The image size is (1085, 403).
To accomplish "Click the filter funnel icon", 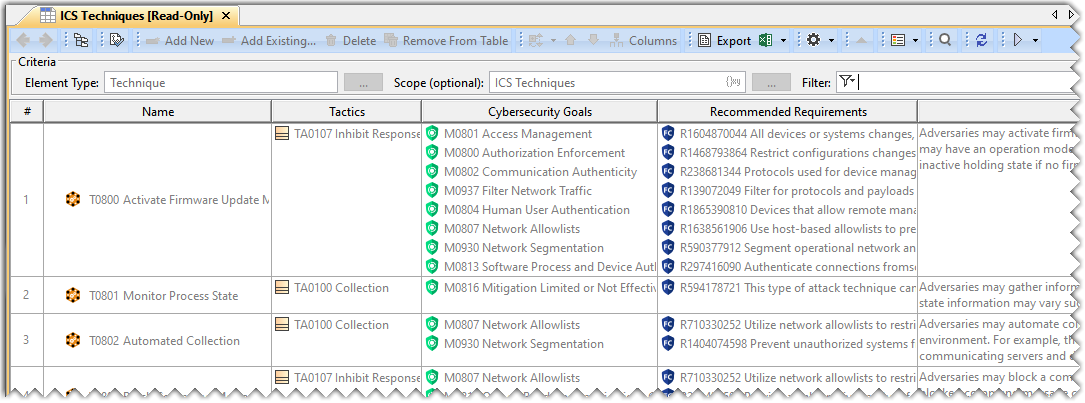I will (846, 82).
